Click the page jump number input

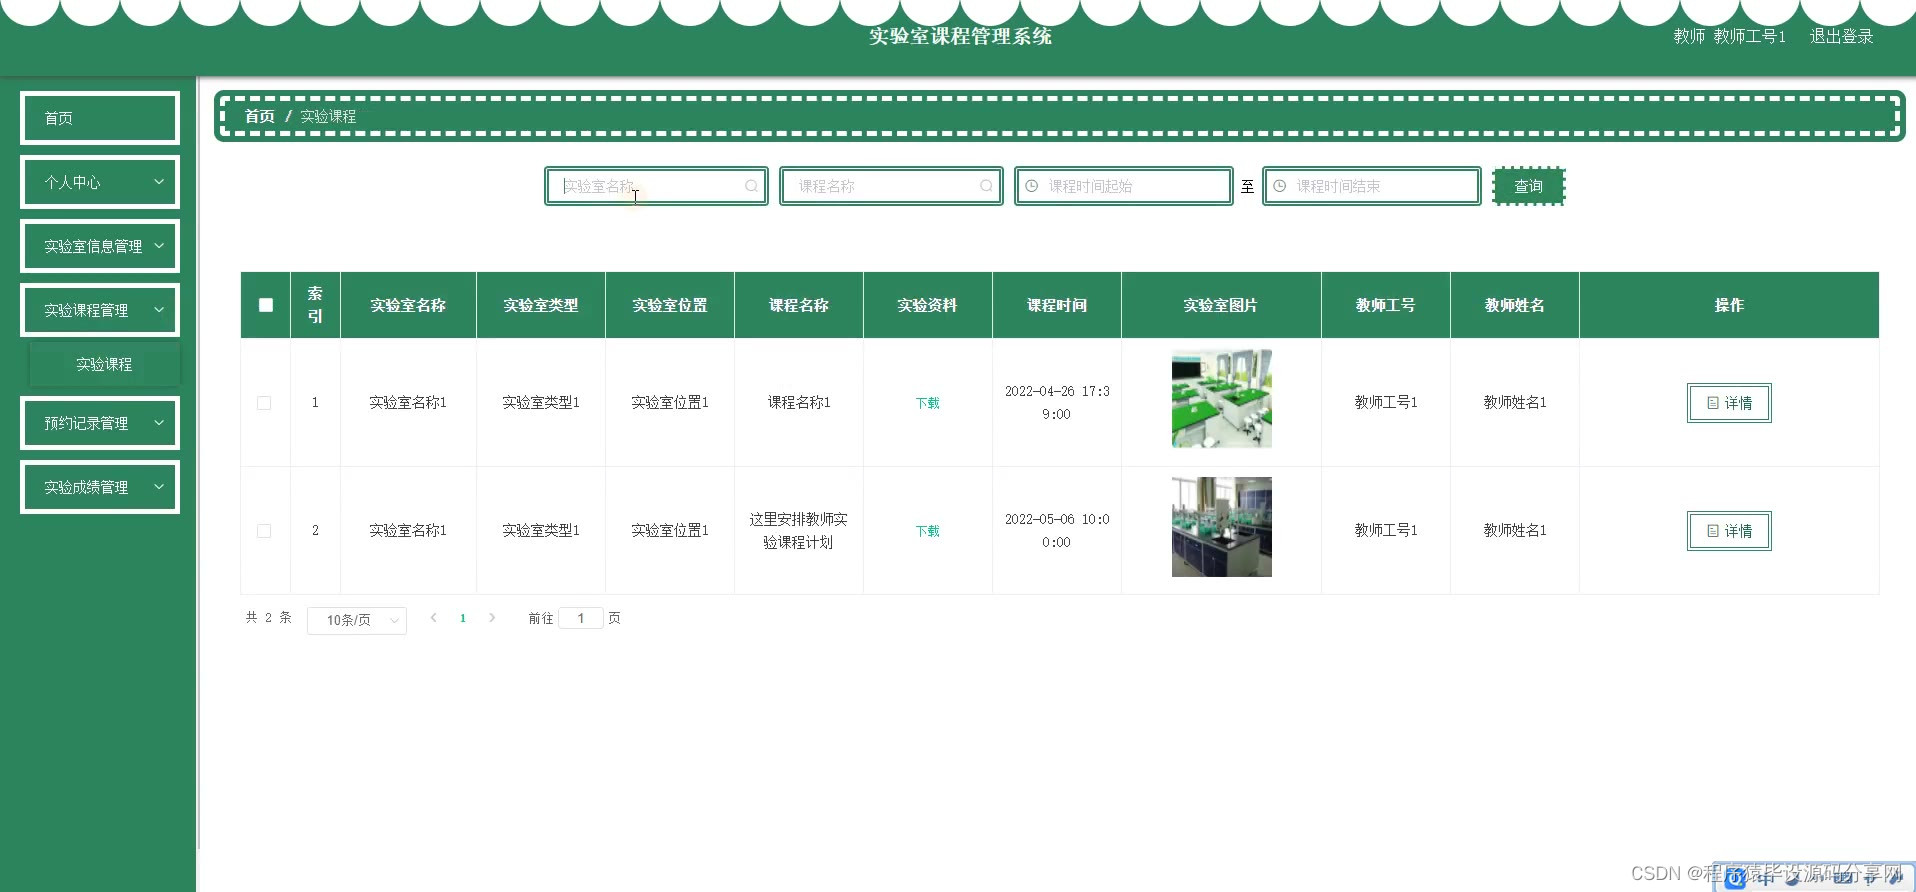pos(580,618)
